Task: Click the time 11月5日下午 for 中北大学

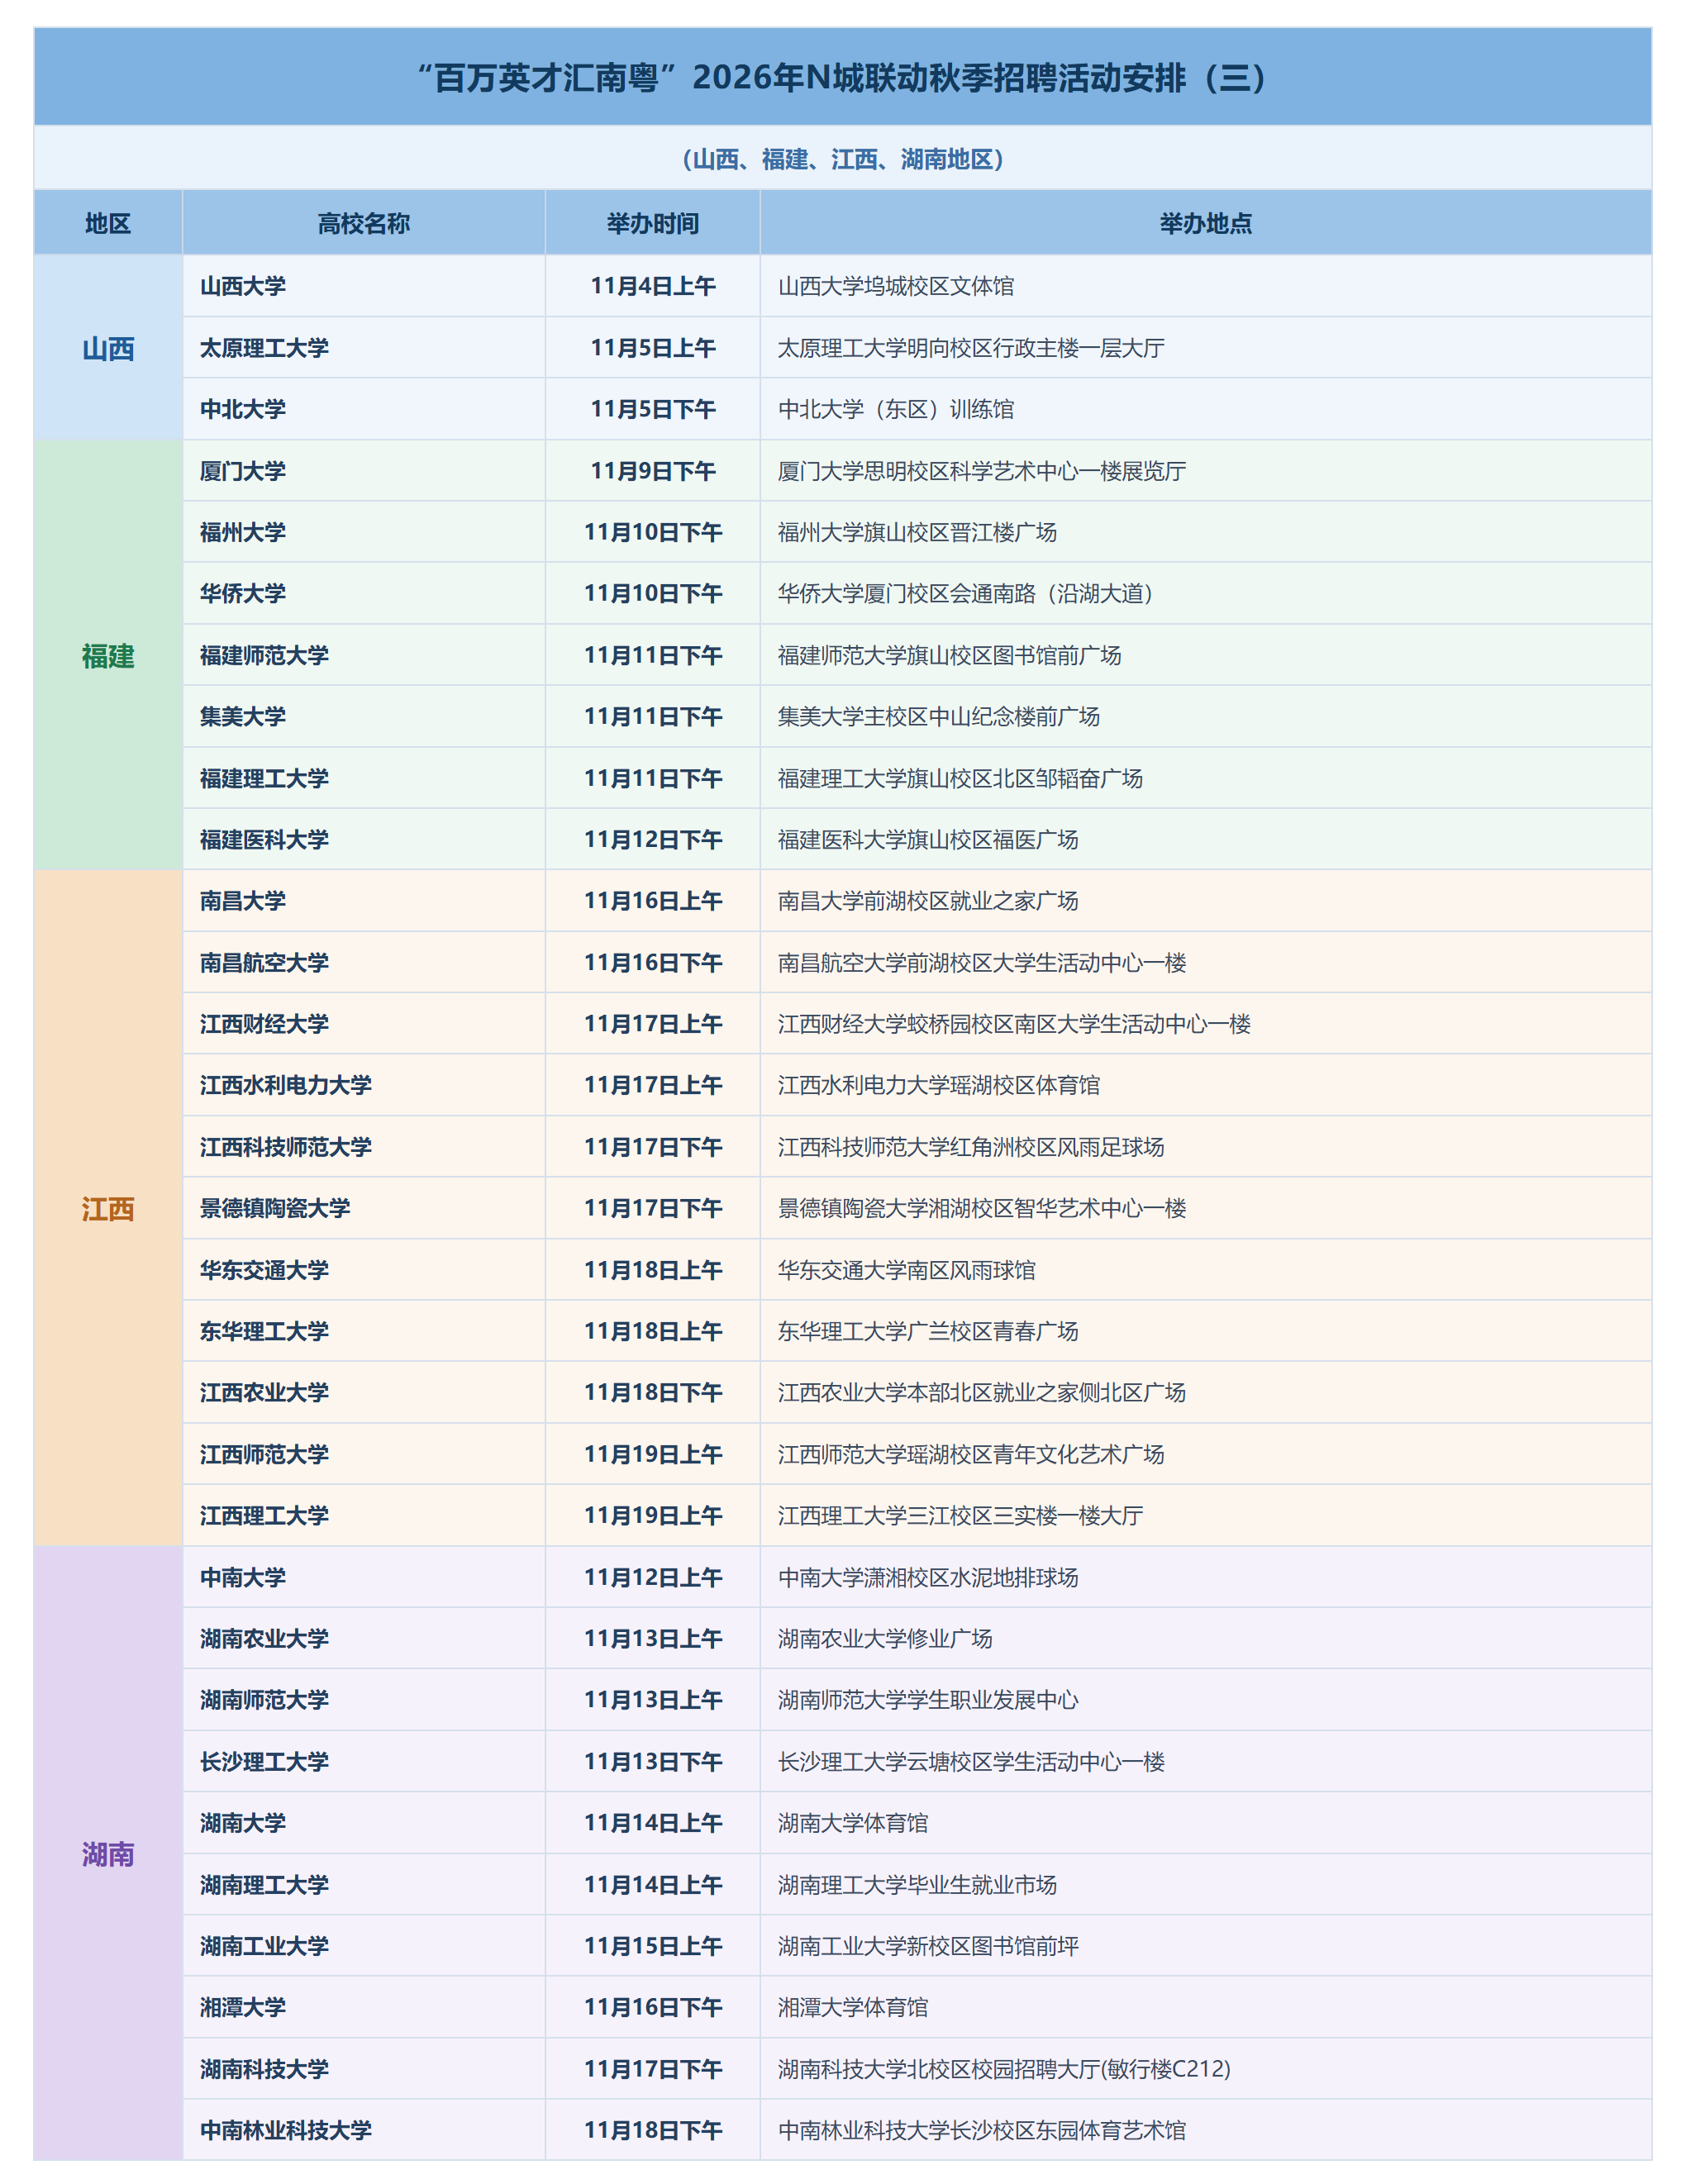Action: click(653, 409)
